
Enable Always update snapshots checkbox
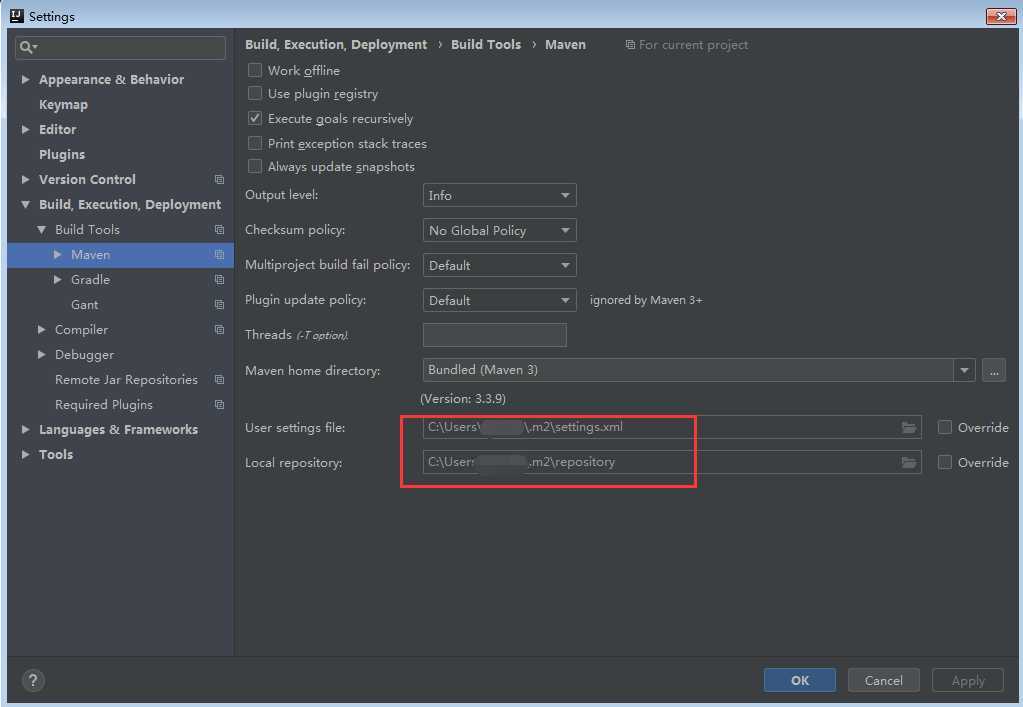coord(255,166)
